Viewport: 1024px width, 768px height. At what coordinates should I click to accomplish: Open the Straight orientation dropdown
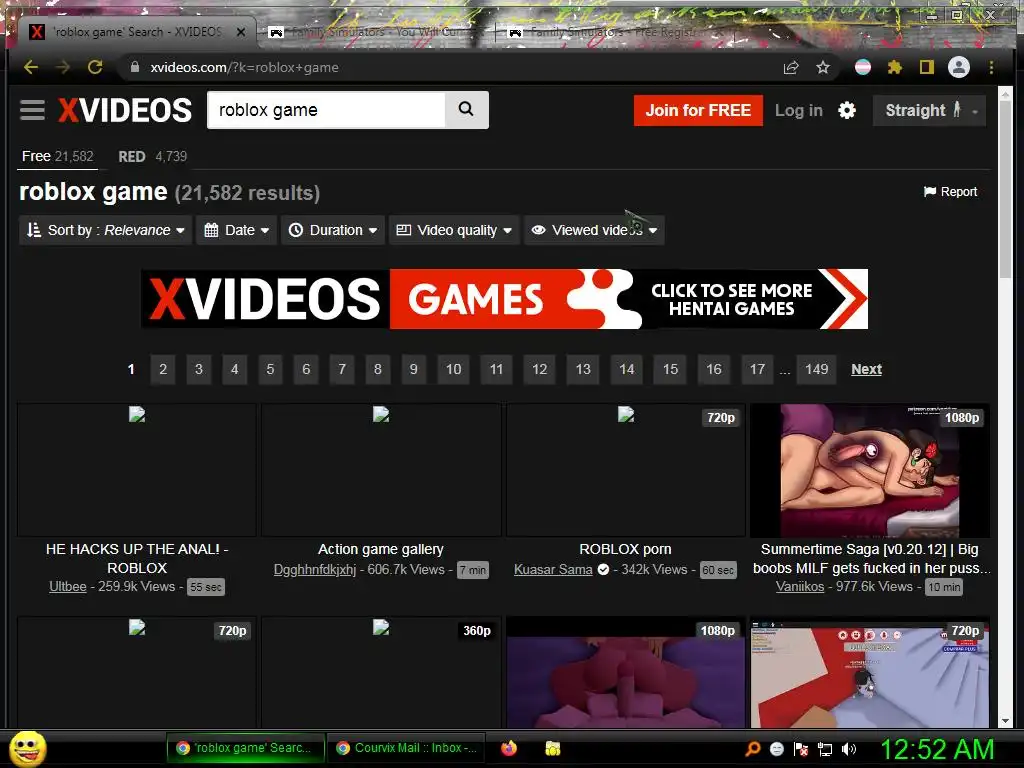(929, 110)
